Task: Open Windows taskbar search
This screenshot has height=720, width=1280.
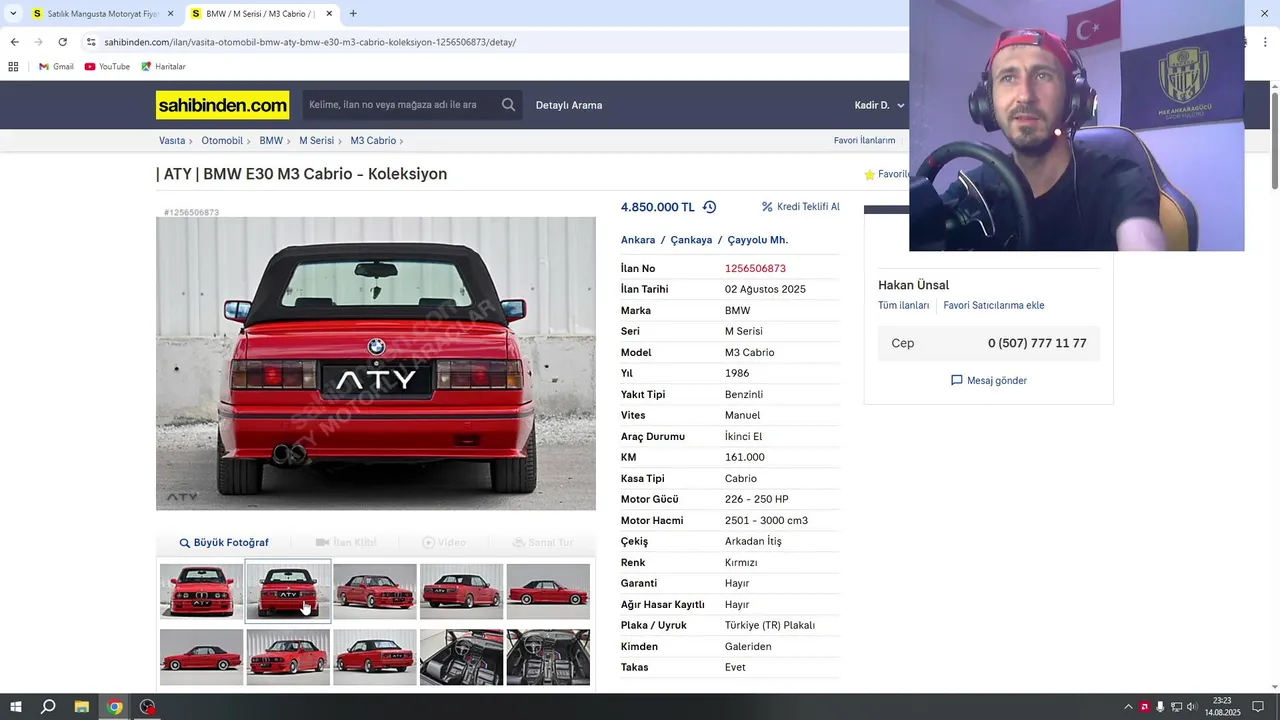Action: 48,707
